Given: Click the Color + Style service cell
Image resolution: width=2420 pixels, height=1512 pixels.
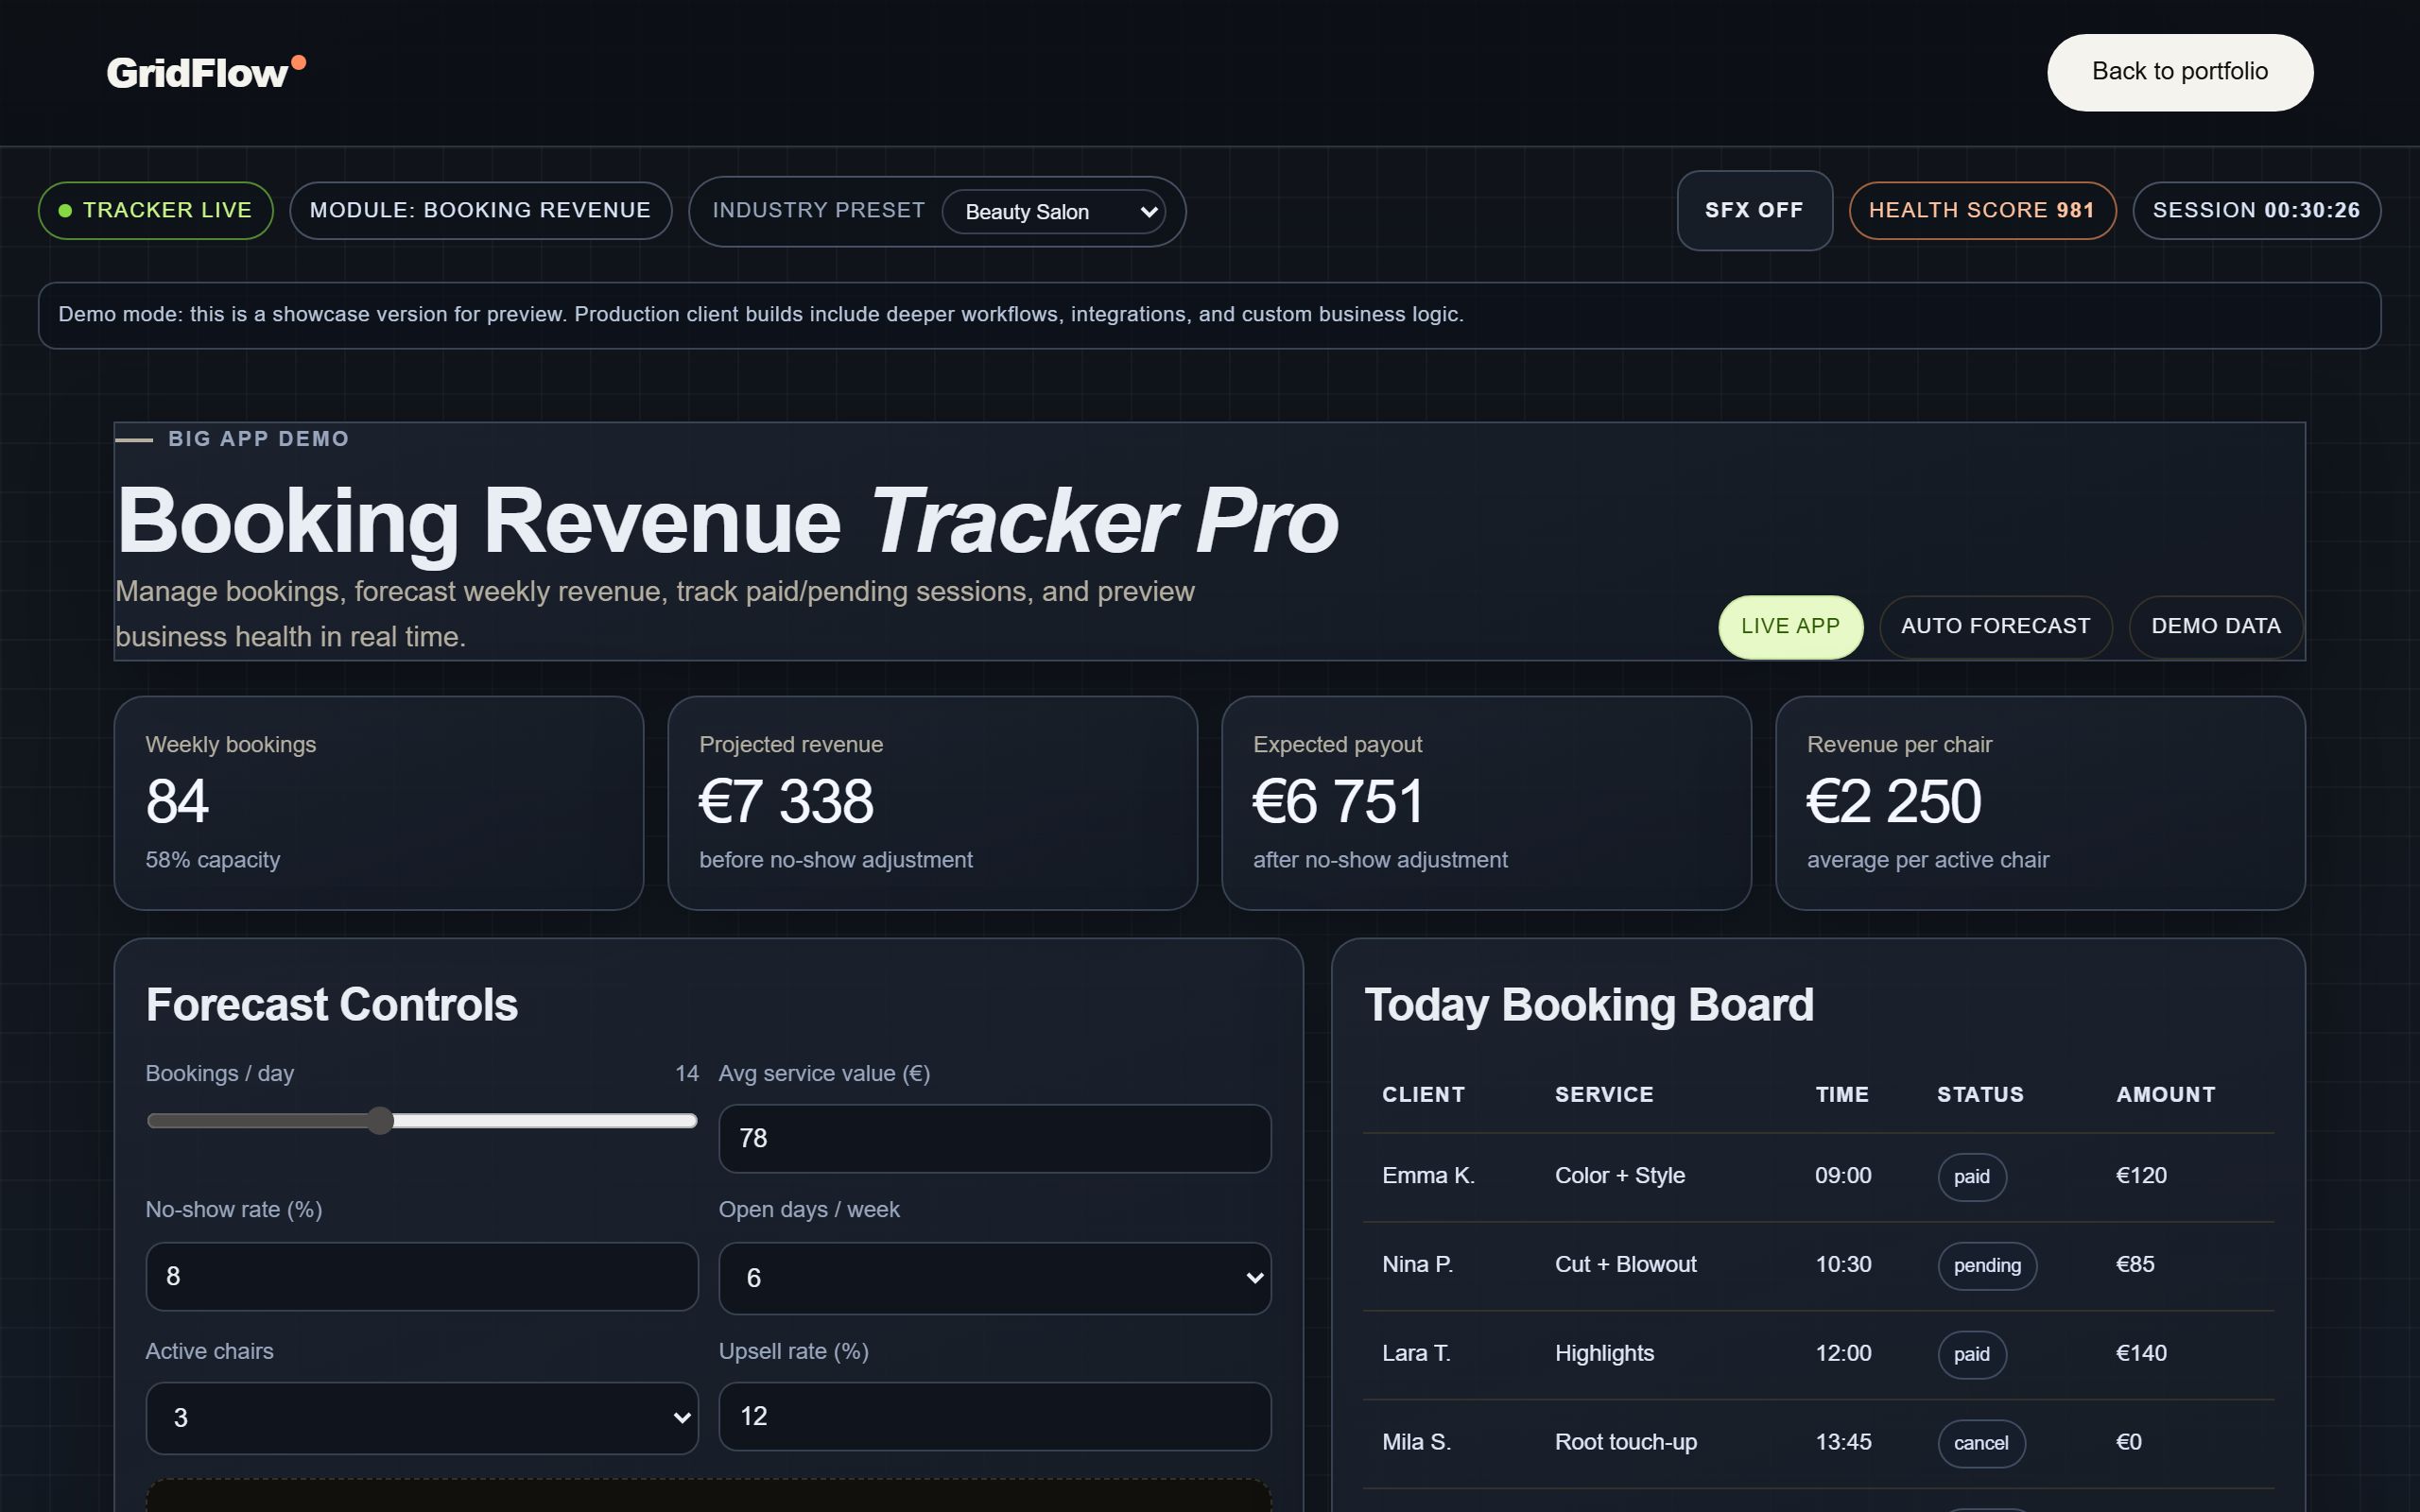Looking at the screenshot, I should [1620, 1175].
